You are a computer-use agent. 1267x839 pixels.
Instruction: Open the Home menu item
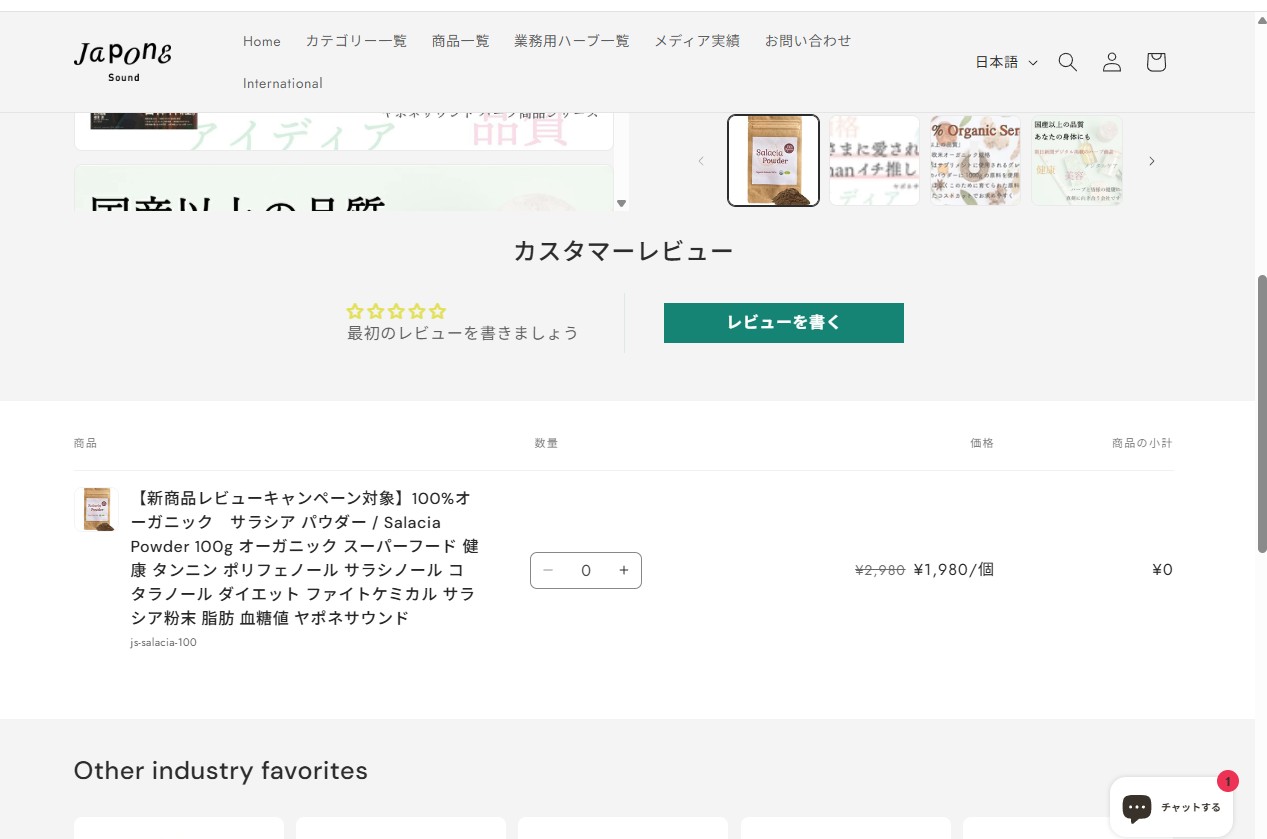[262, 41]
